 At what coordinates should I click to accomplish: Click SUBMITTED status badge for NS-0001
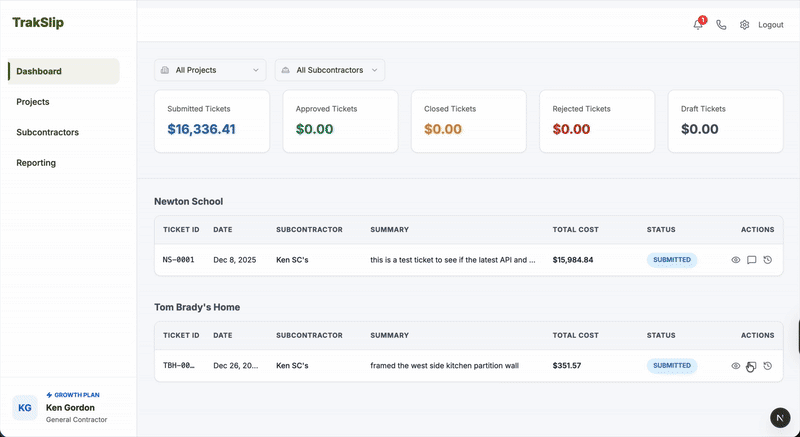coord(672,260)
